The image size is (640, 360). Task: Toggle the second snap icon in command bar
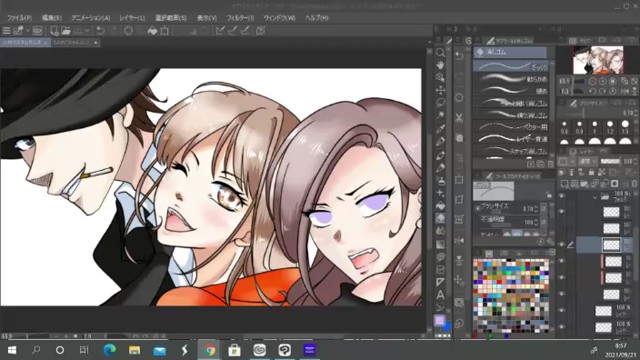click(233, 31)
